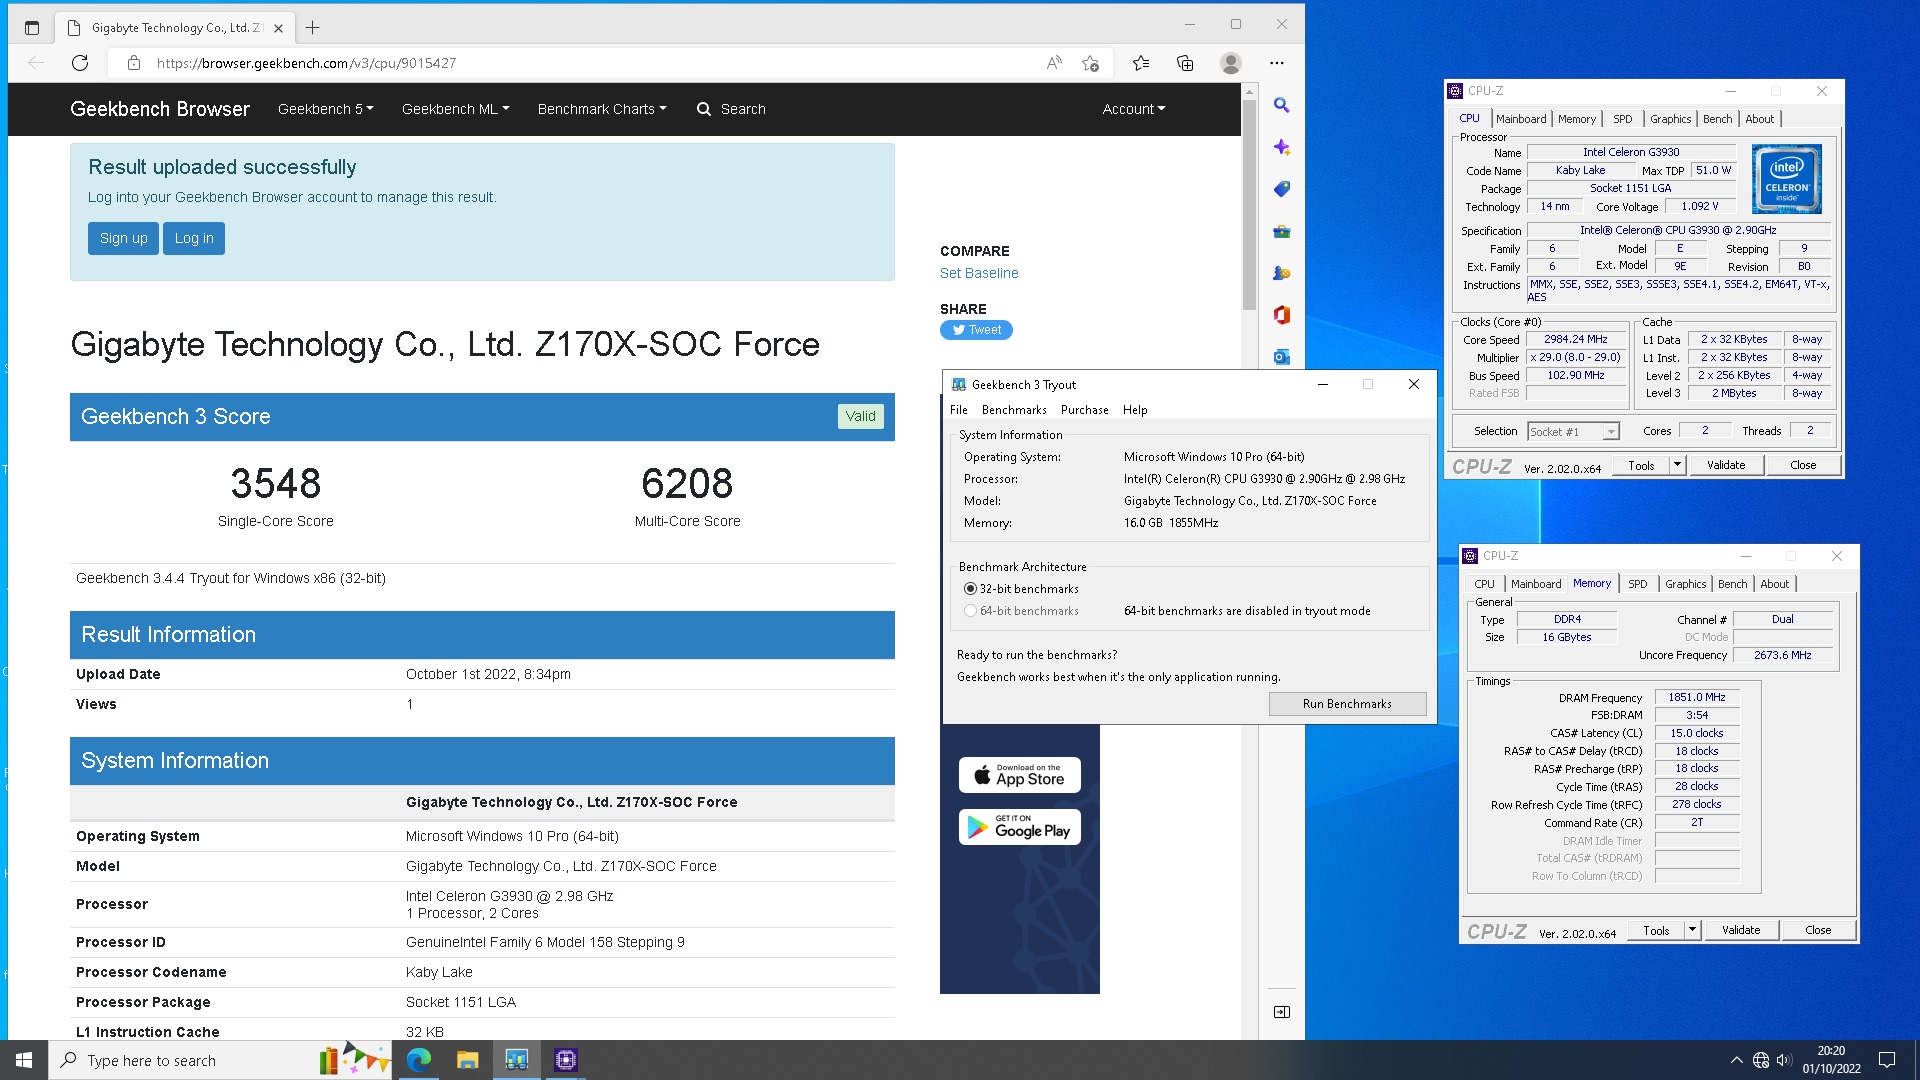The width and height of the screenshot is (1920, 1080).
Task: Expand the Benchmark Charts dropdown
Action: pyautogui.click(x=602, y=109)
